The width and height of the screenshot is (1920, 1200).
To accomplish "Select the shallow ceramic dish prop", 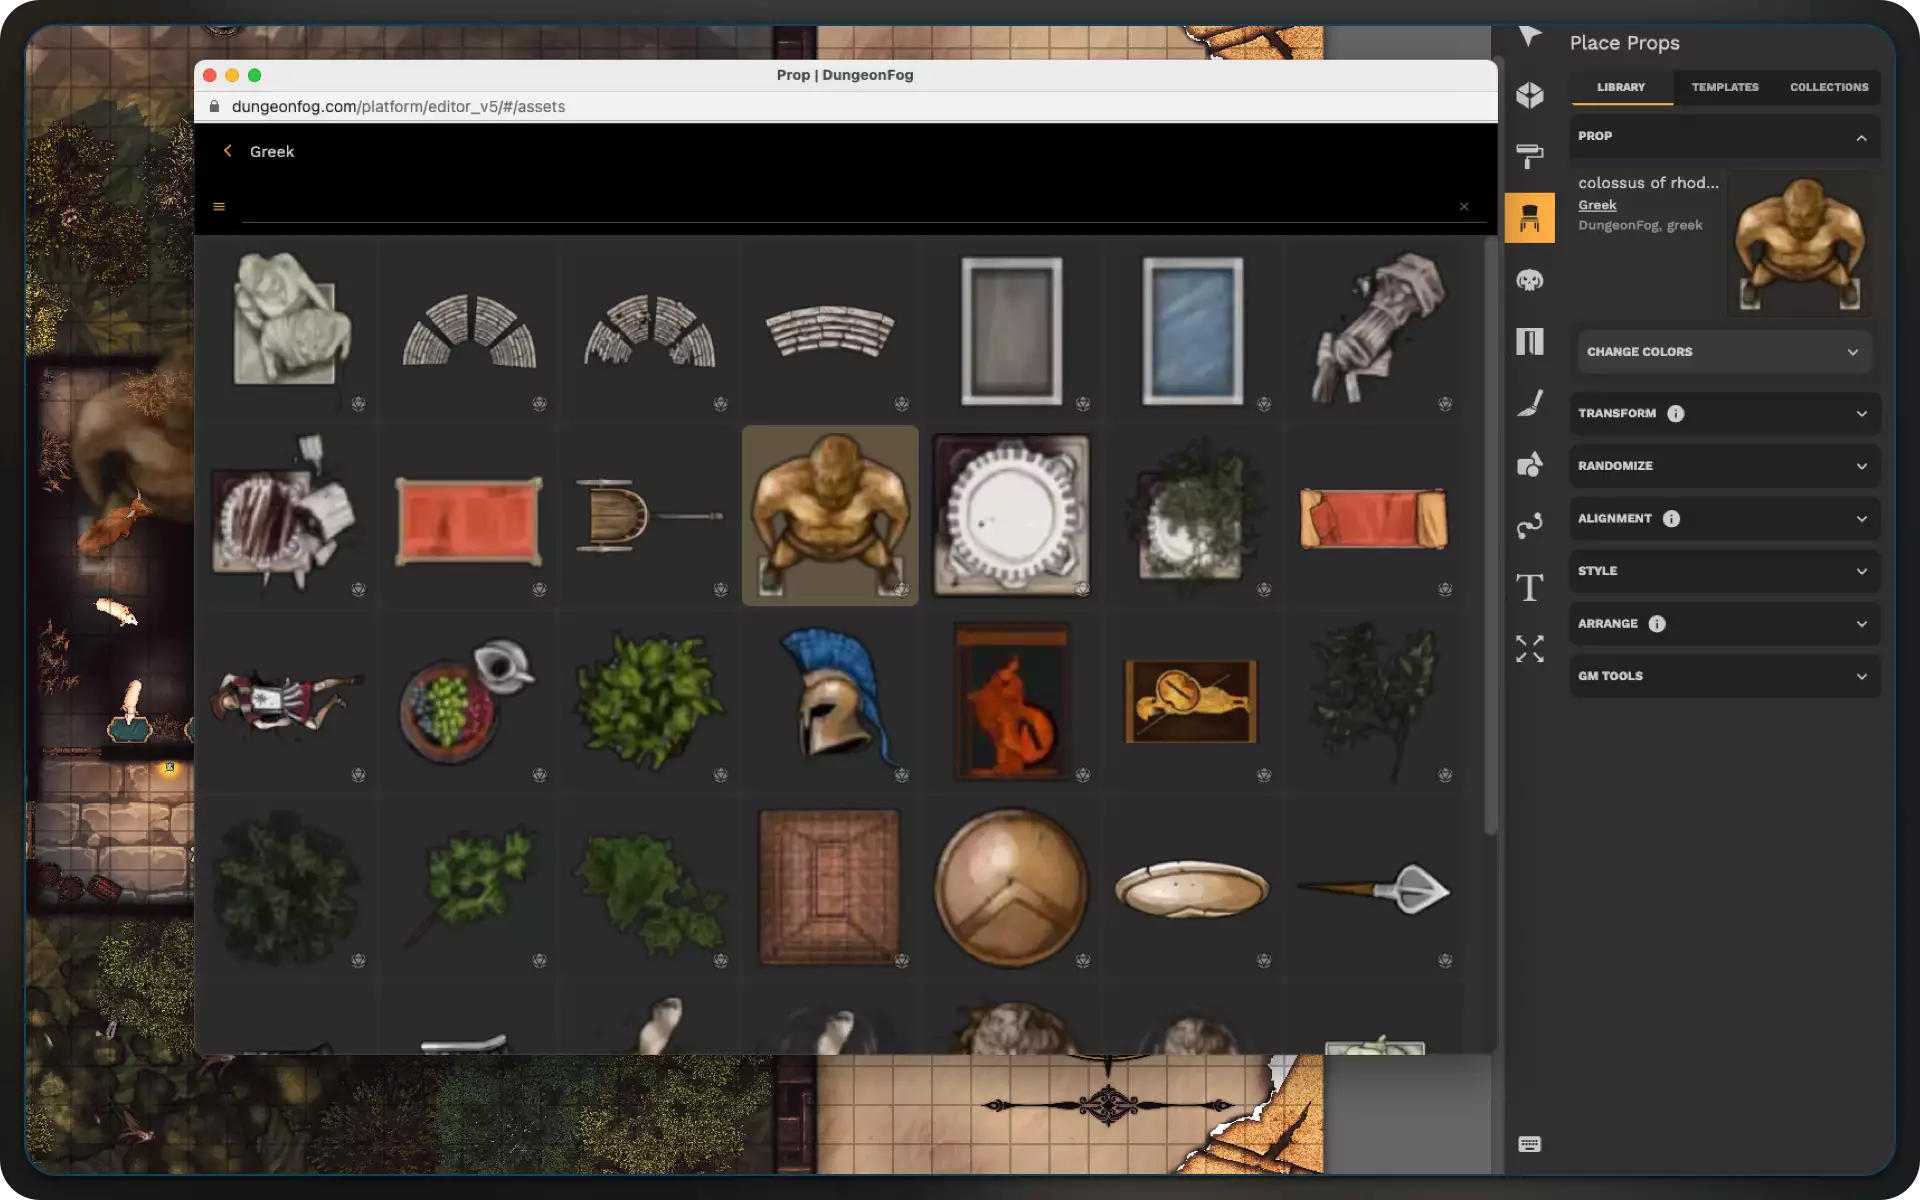I will [x=1192, y=886].
